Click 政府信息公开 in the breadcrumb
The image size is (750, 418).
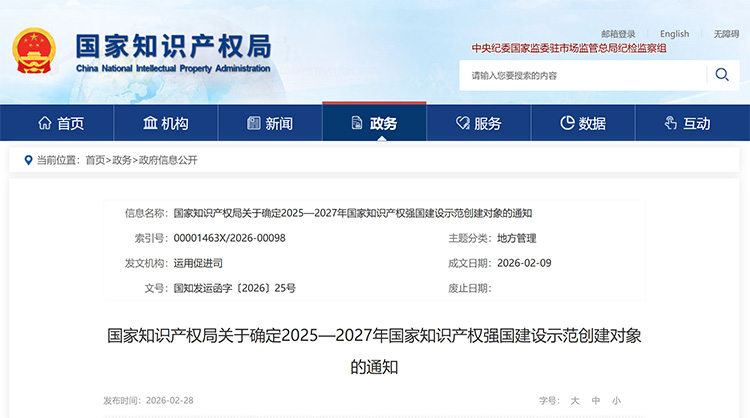click(x=167, y=160)
